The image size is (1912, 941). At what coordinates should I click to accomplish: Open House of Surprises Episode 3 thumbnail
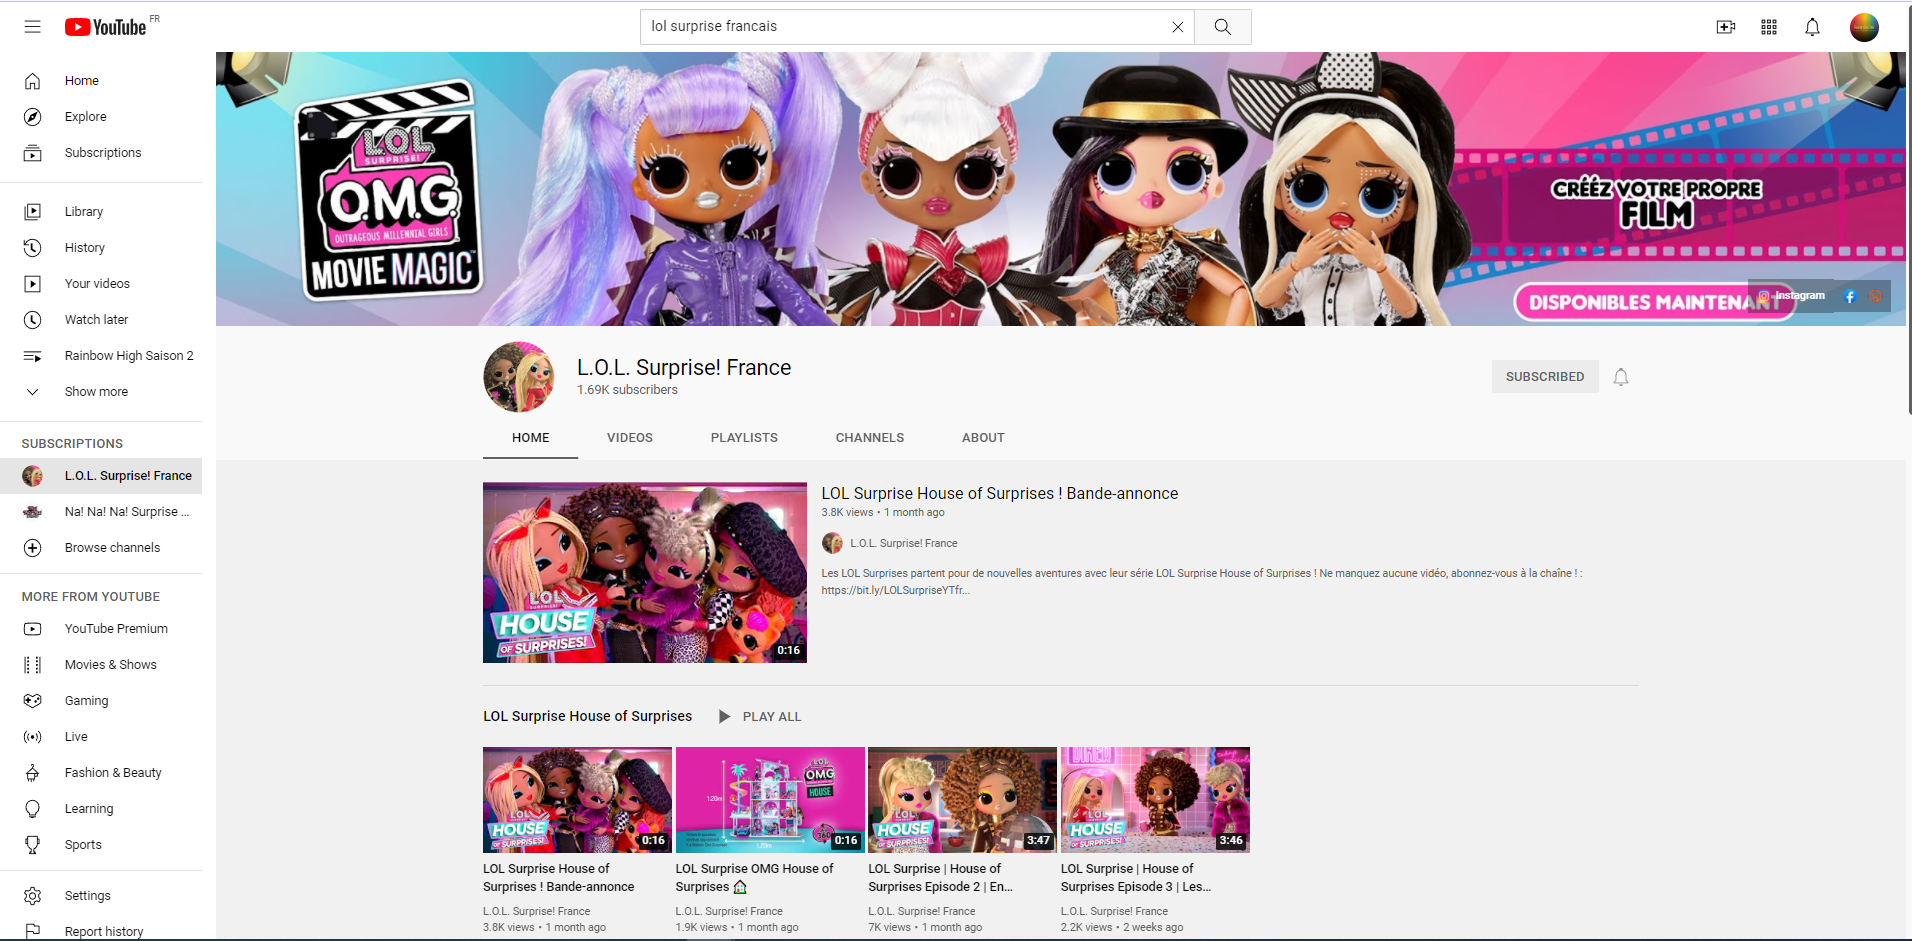tap(1155, 800)
